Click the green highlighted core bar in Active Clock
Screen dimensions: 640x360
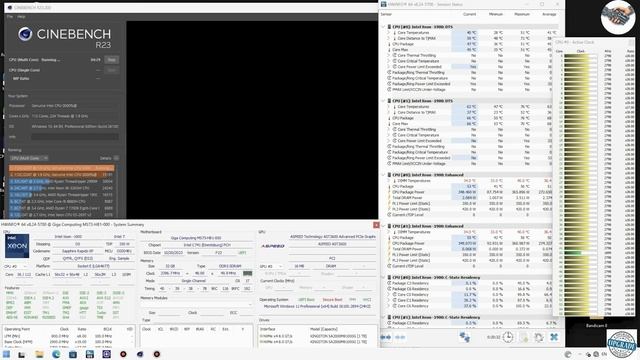[573, 253]
